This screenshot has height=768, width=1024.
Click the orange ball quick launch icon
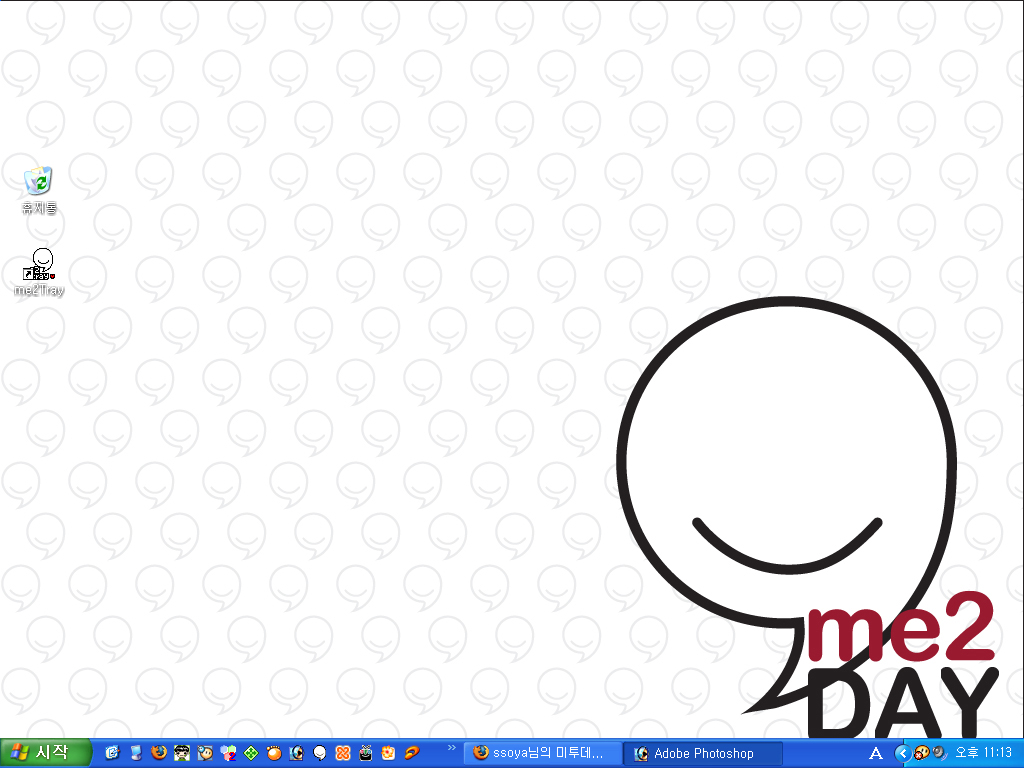click(274, 753)
